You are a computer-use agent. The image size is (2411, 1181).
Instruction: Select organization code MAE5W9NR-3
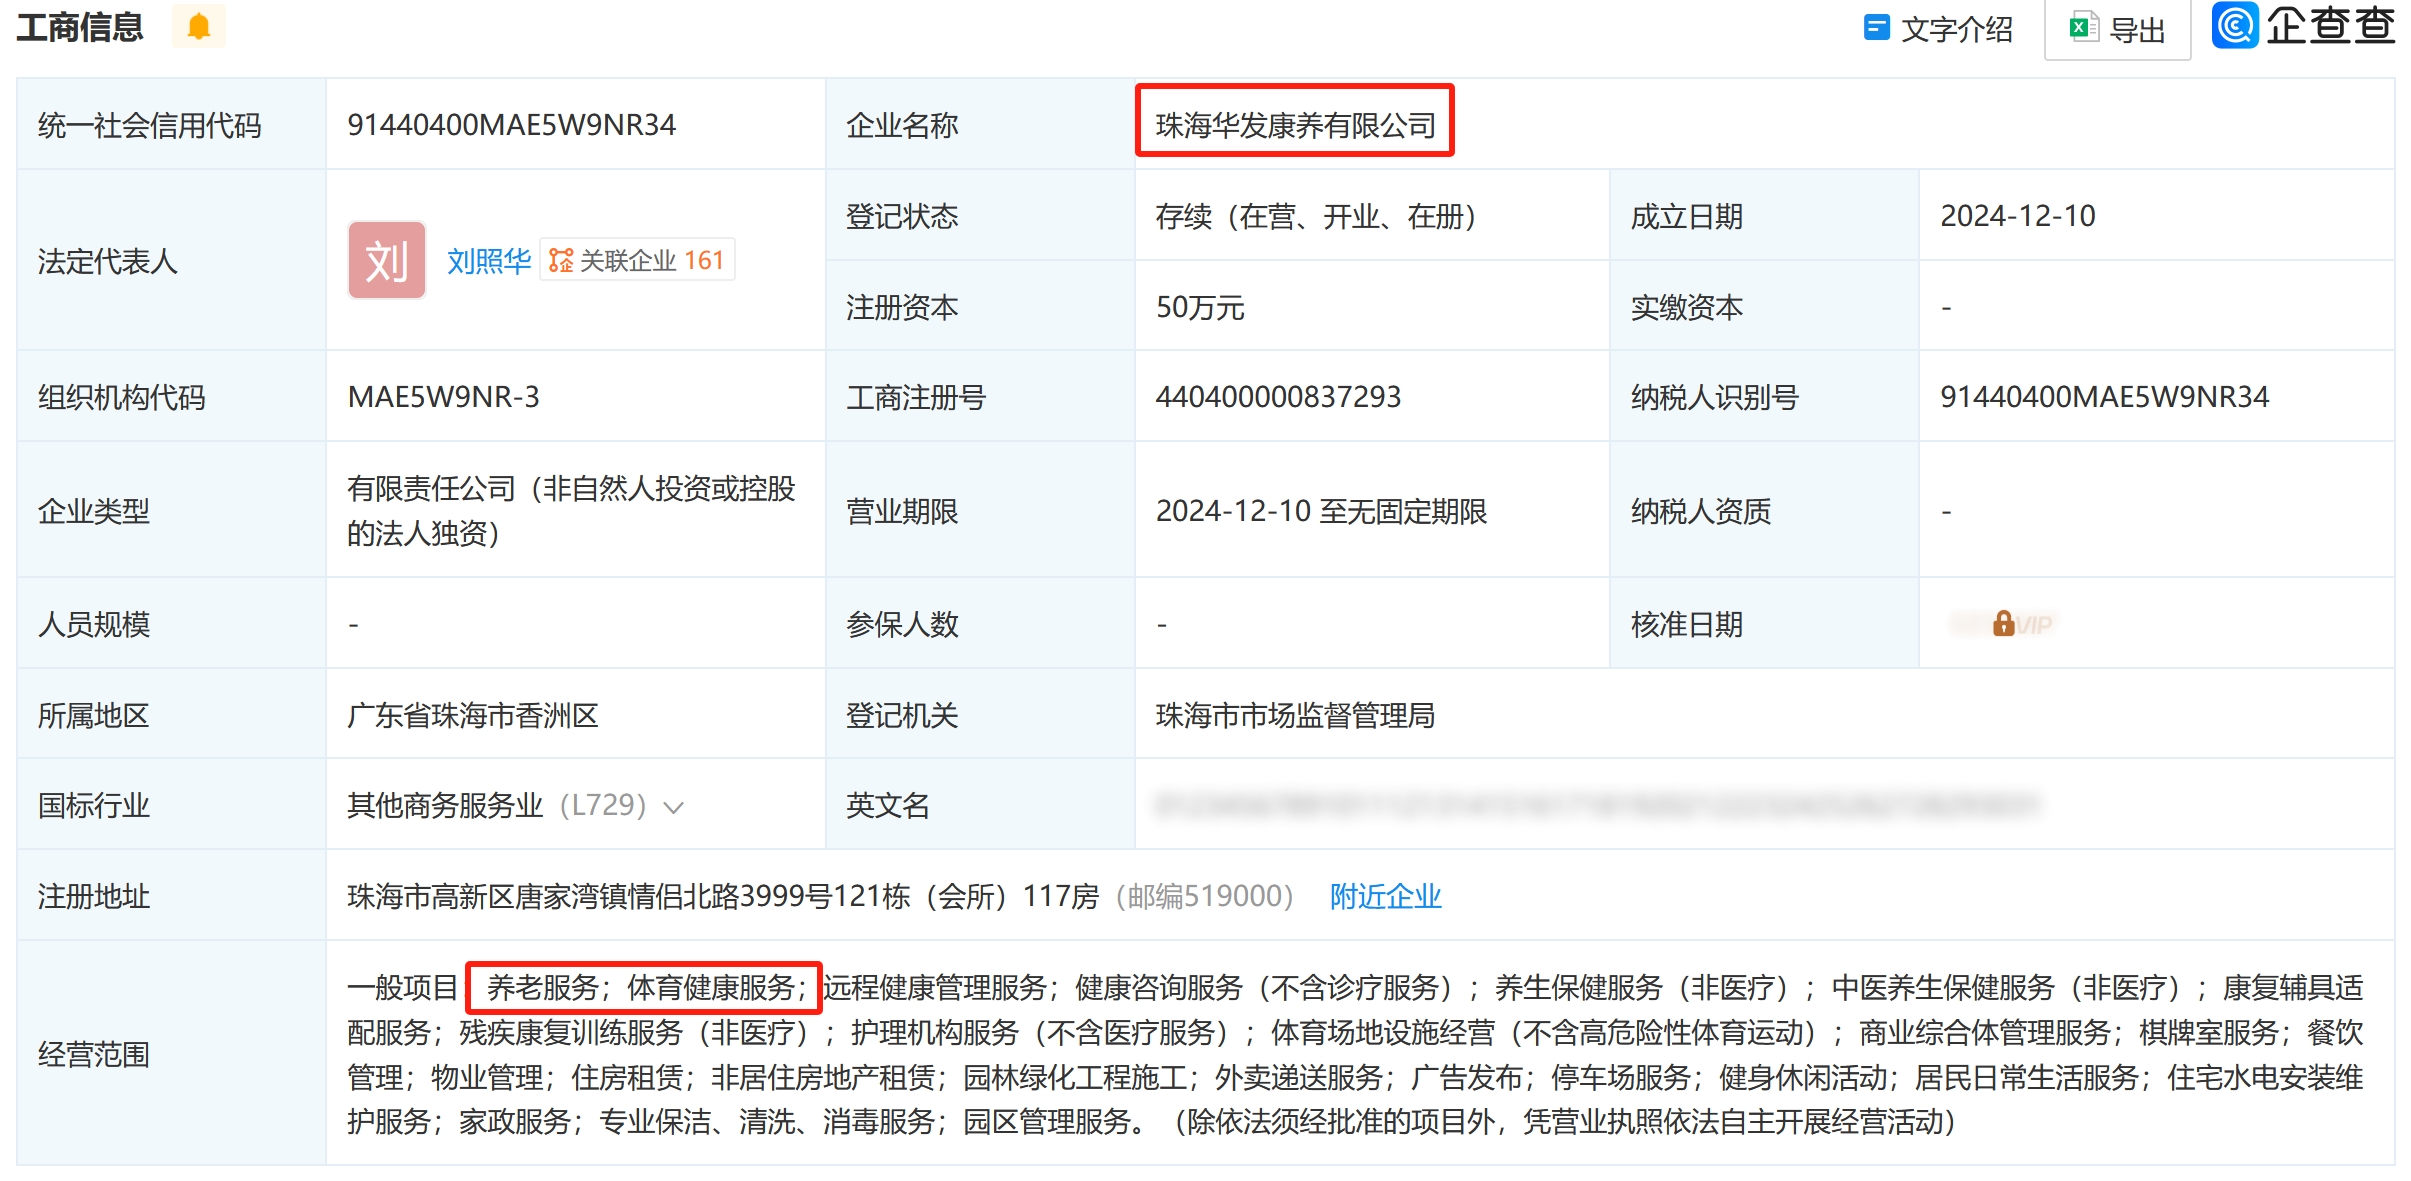443,397
